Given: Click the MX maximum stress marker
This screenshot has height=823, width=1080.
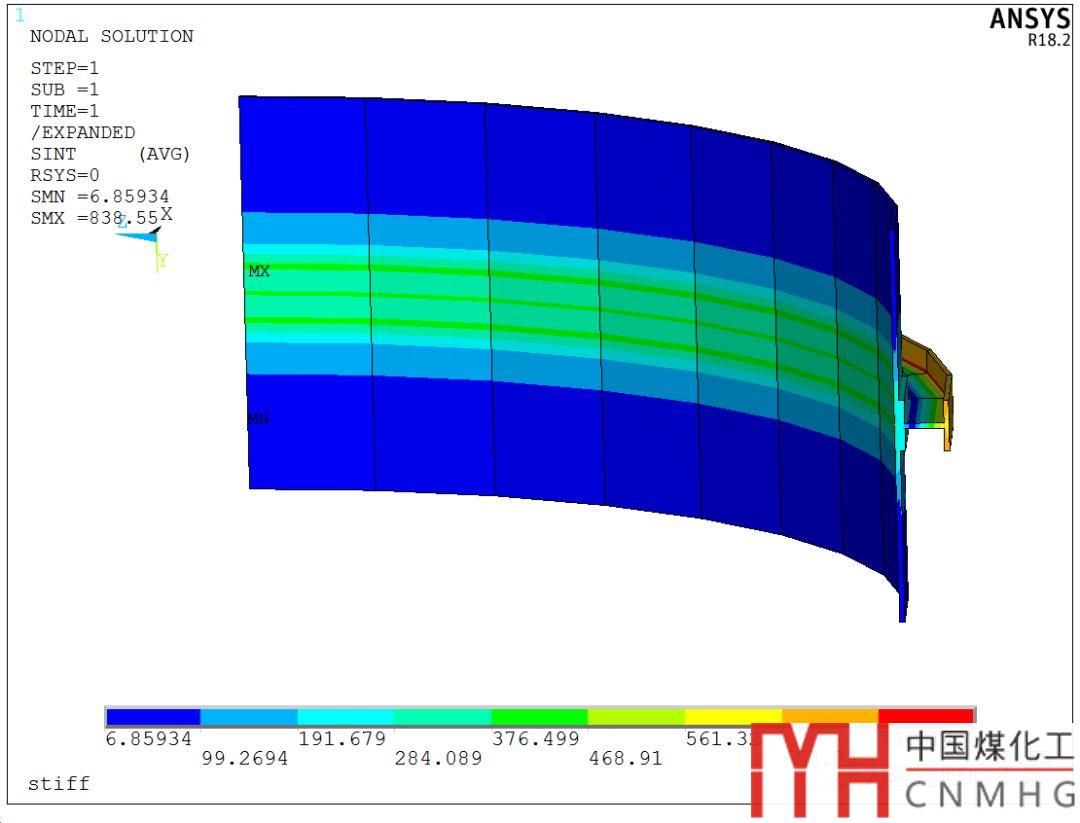Looking at the screenshot, I should (x=259, y=271).
